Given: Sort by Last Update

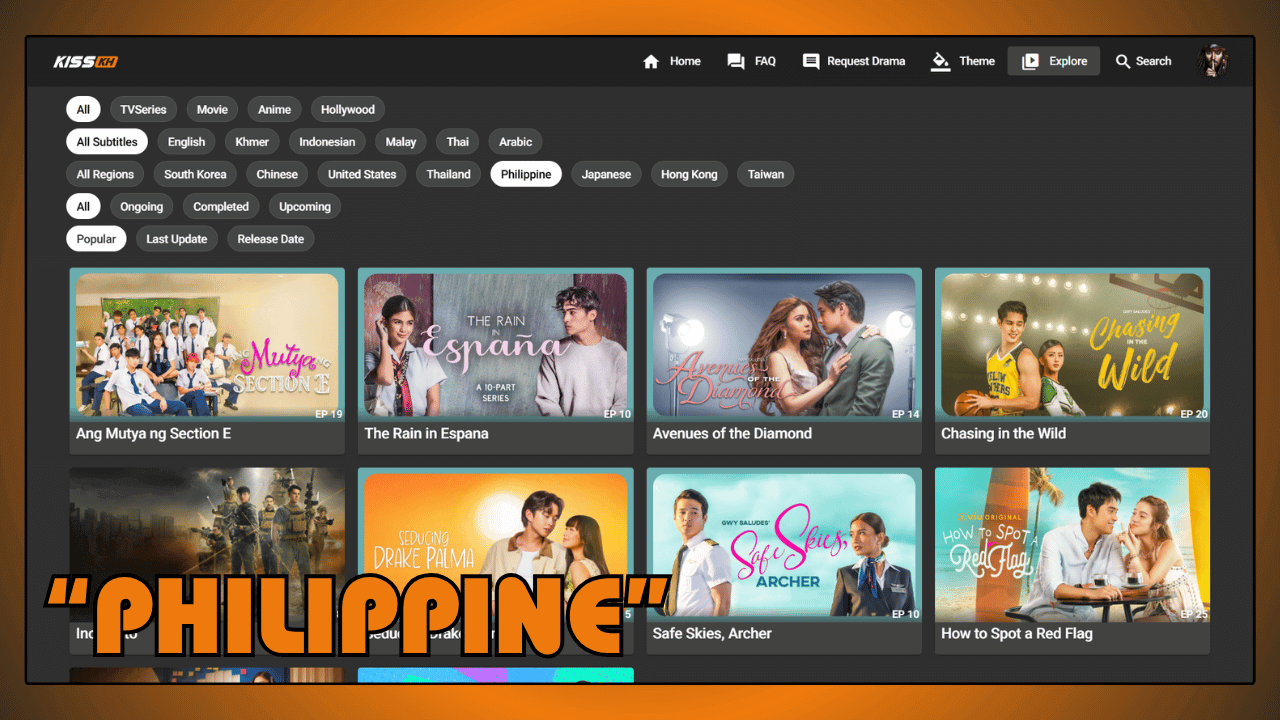Looking at the screenshot, I should click(177, 239).
